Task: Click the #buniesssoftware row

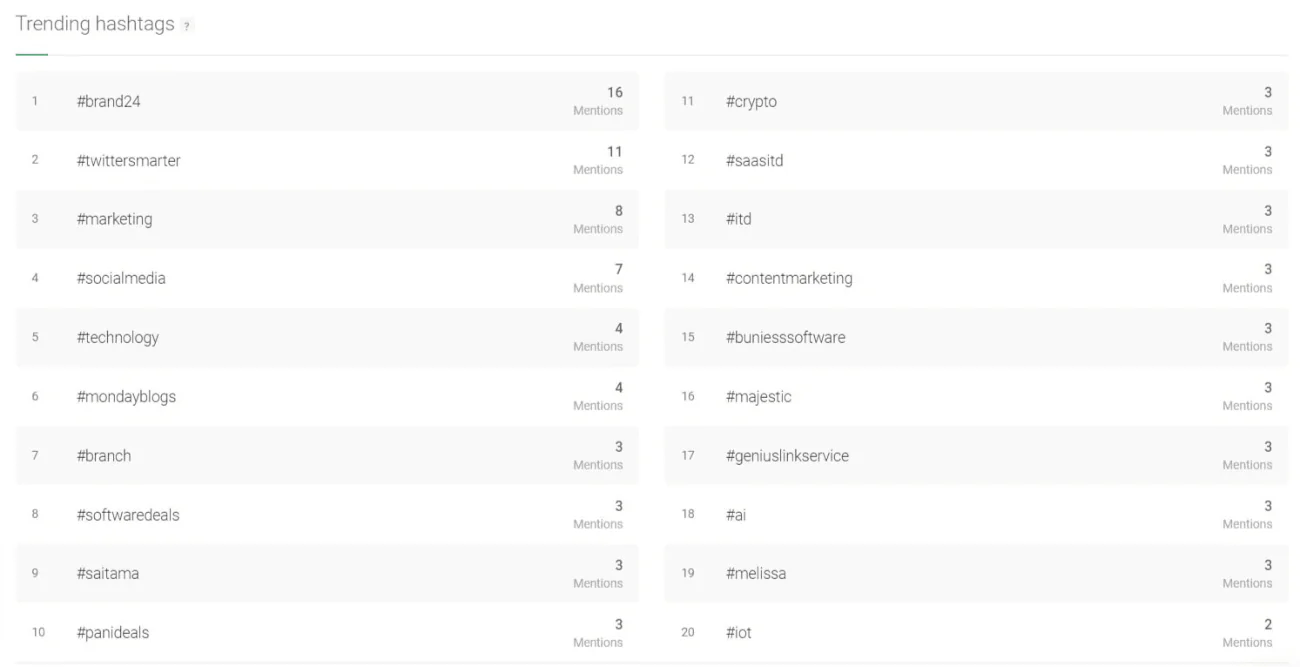Action: coord(782,337)
